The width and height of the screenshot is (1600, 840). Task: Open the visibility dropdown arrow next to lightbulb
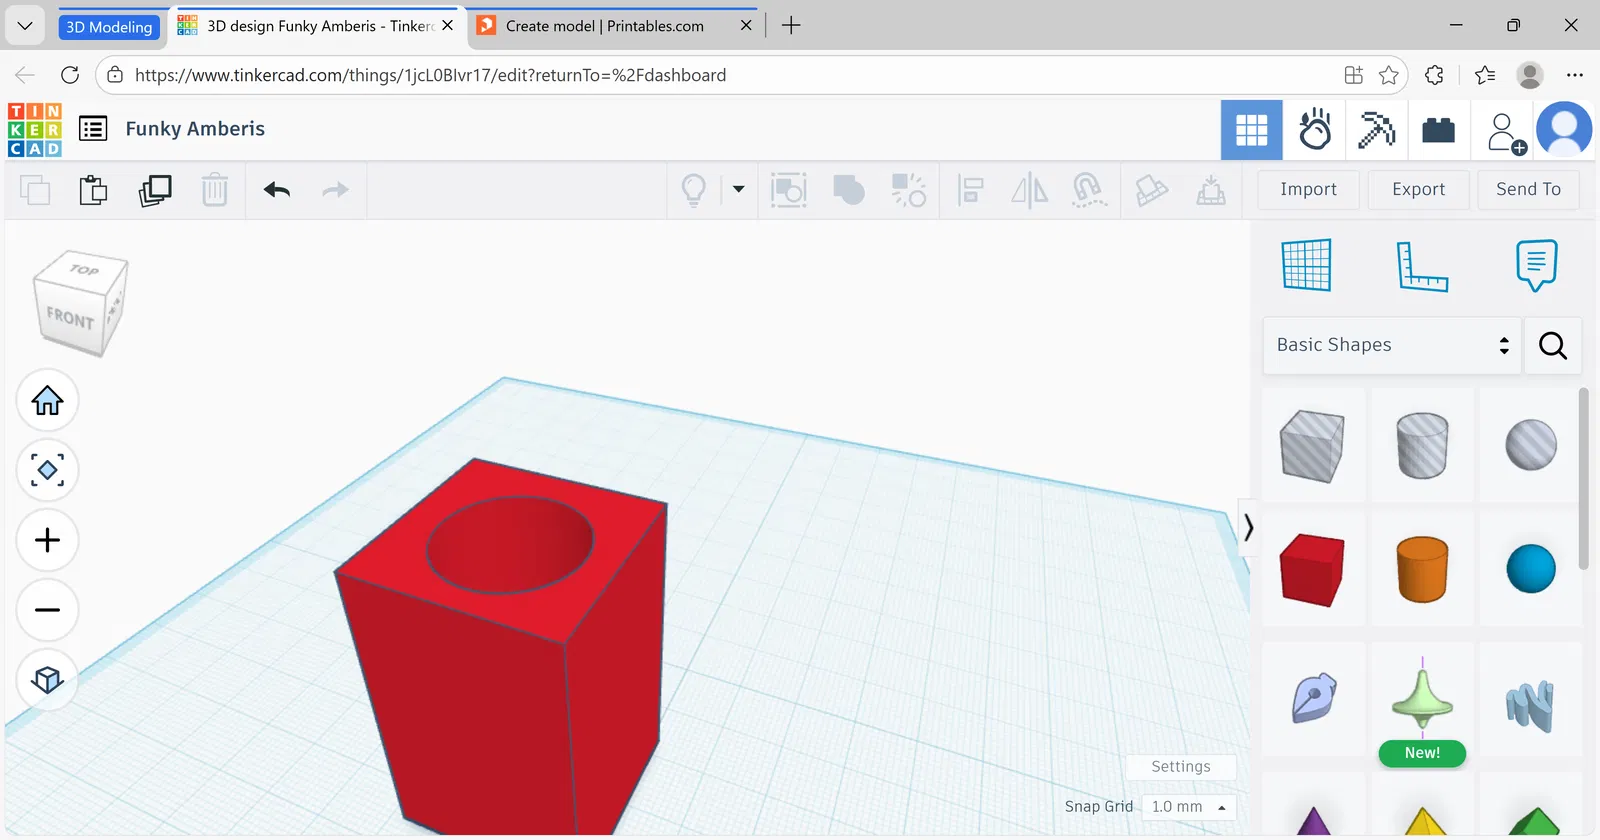click(739, 189)
